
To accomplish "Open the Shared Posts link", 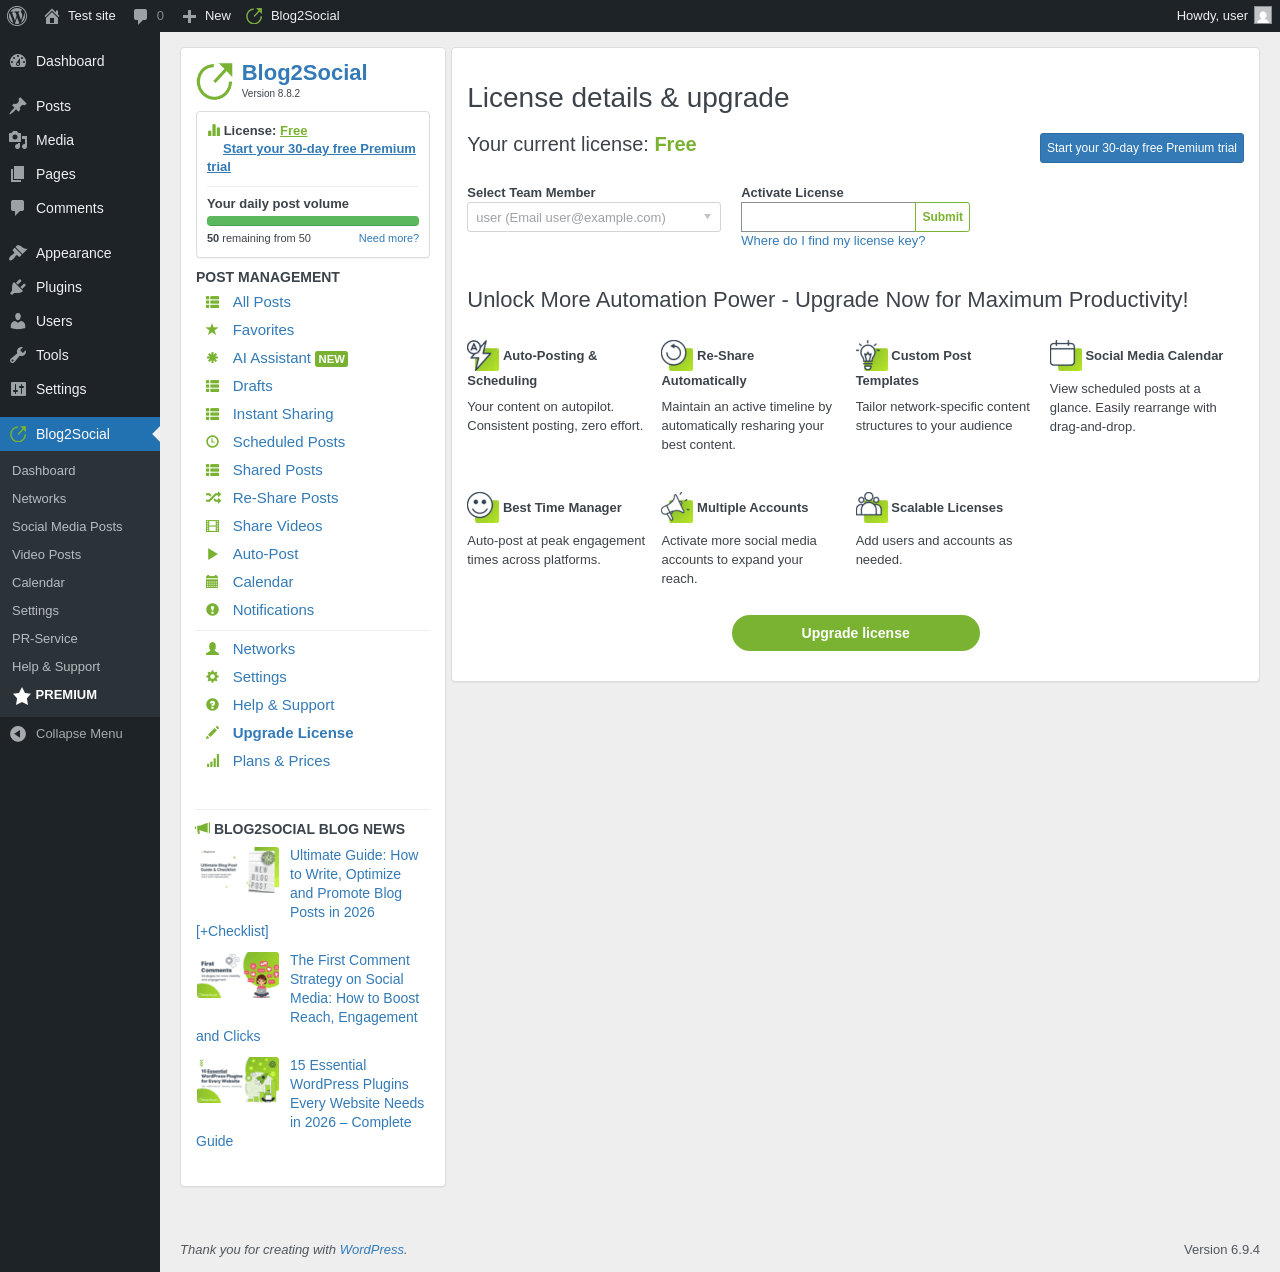I will tap(278, 470).
